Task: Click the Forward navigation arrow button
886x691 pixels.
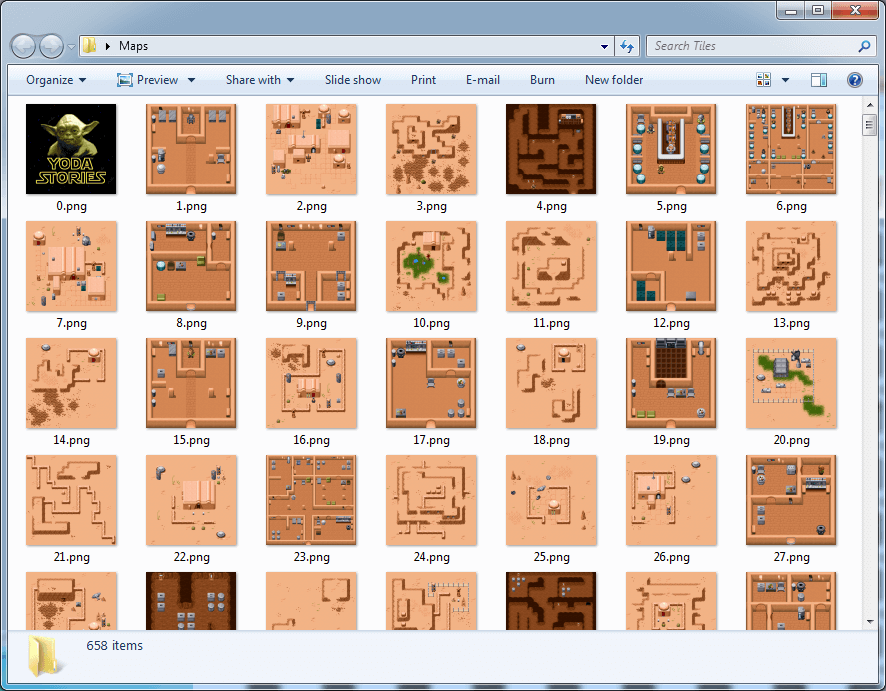Action: point(51,46)
